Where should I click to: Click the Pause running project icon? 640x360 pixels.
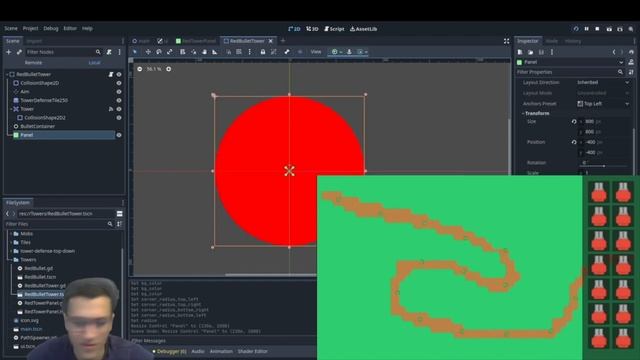(x=587, y=29)
